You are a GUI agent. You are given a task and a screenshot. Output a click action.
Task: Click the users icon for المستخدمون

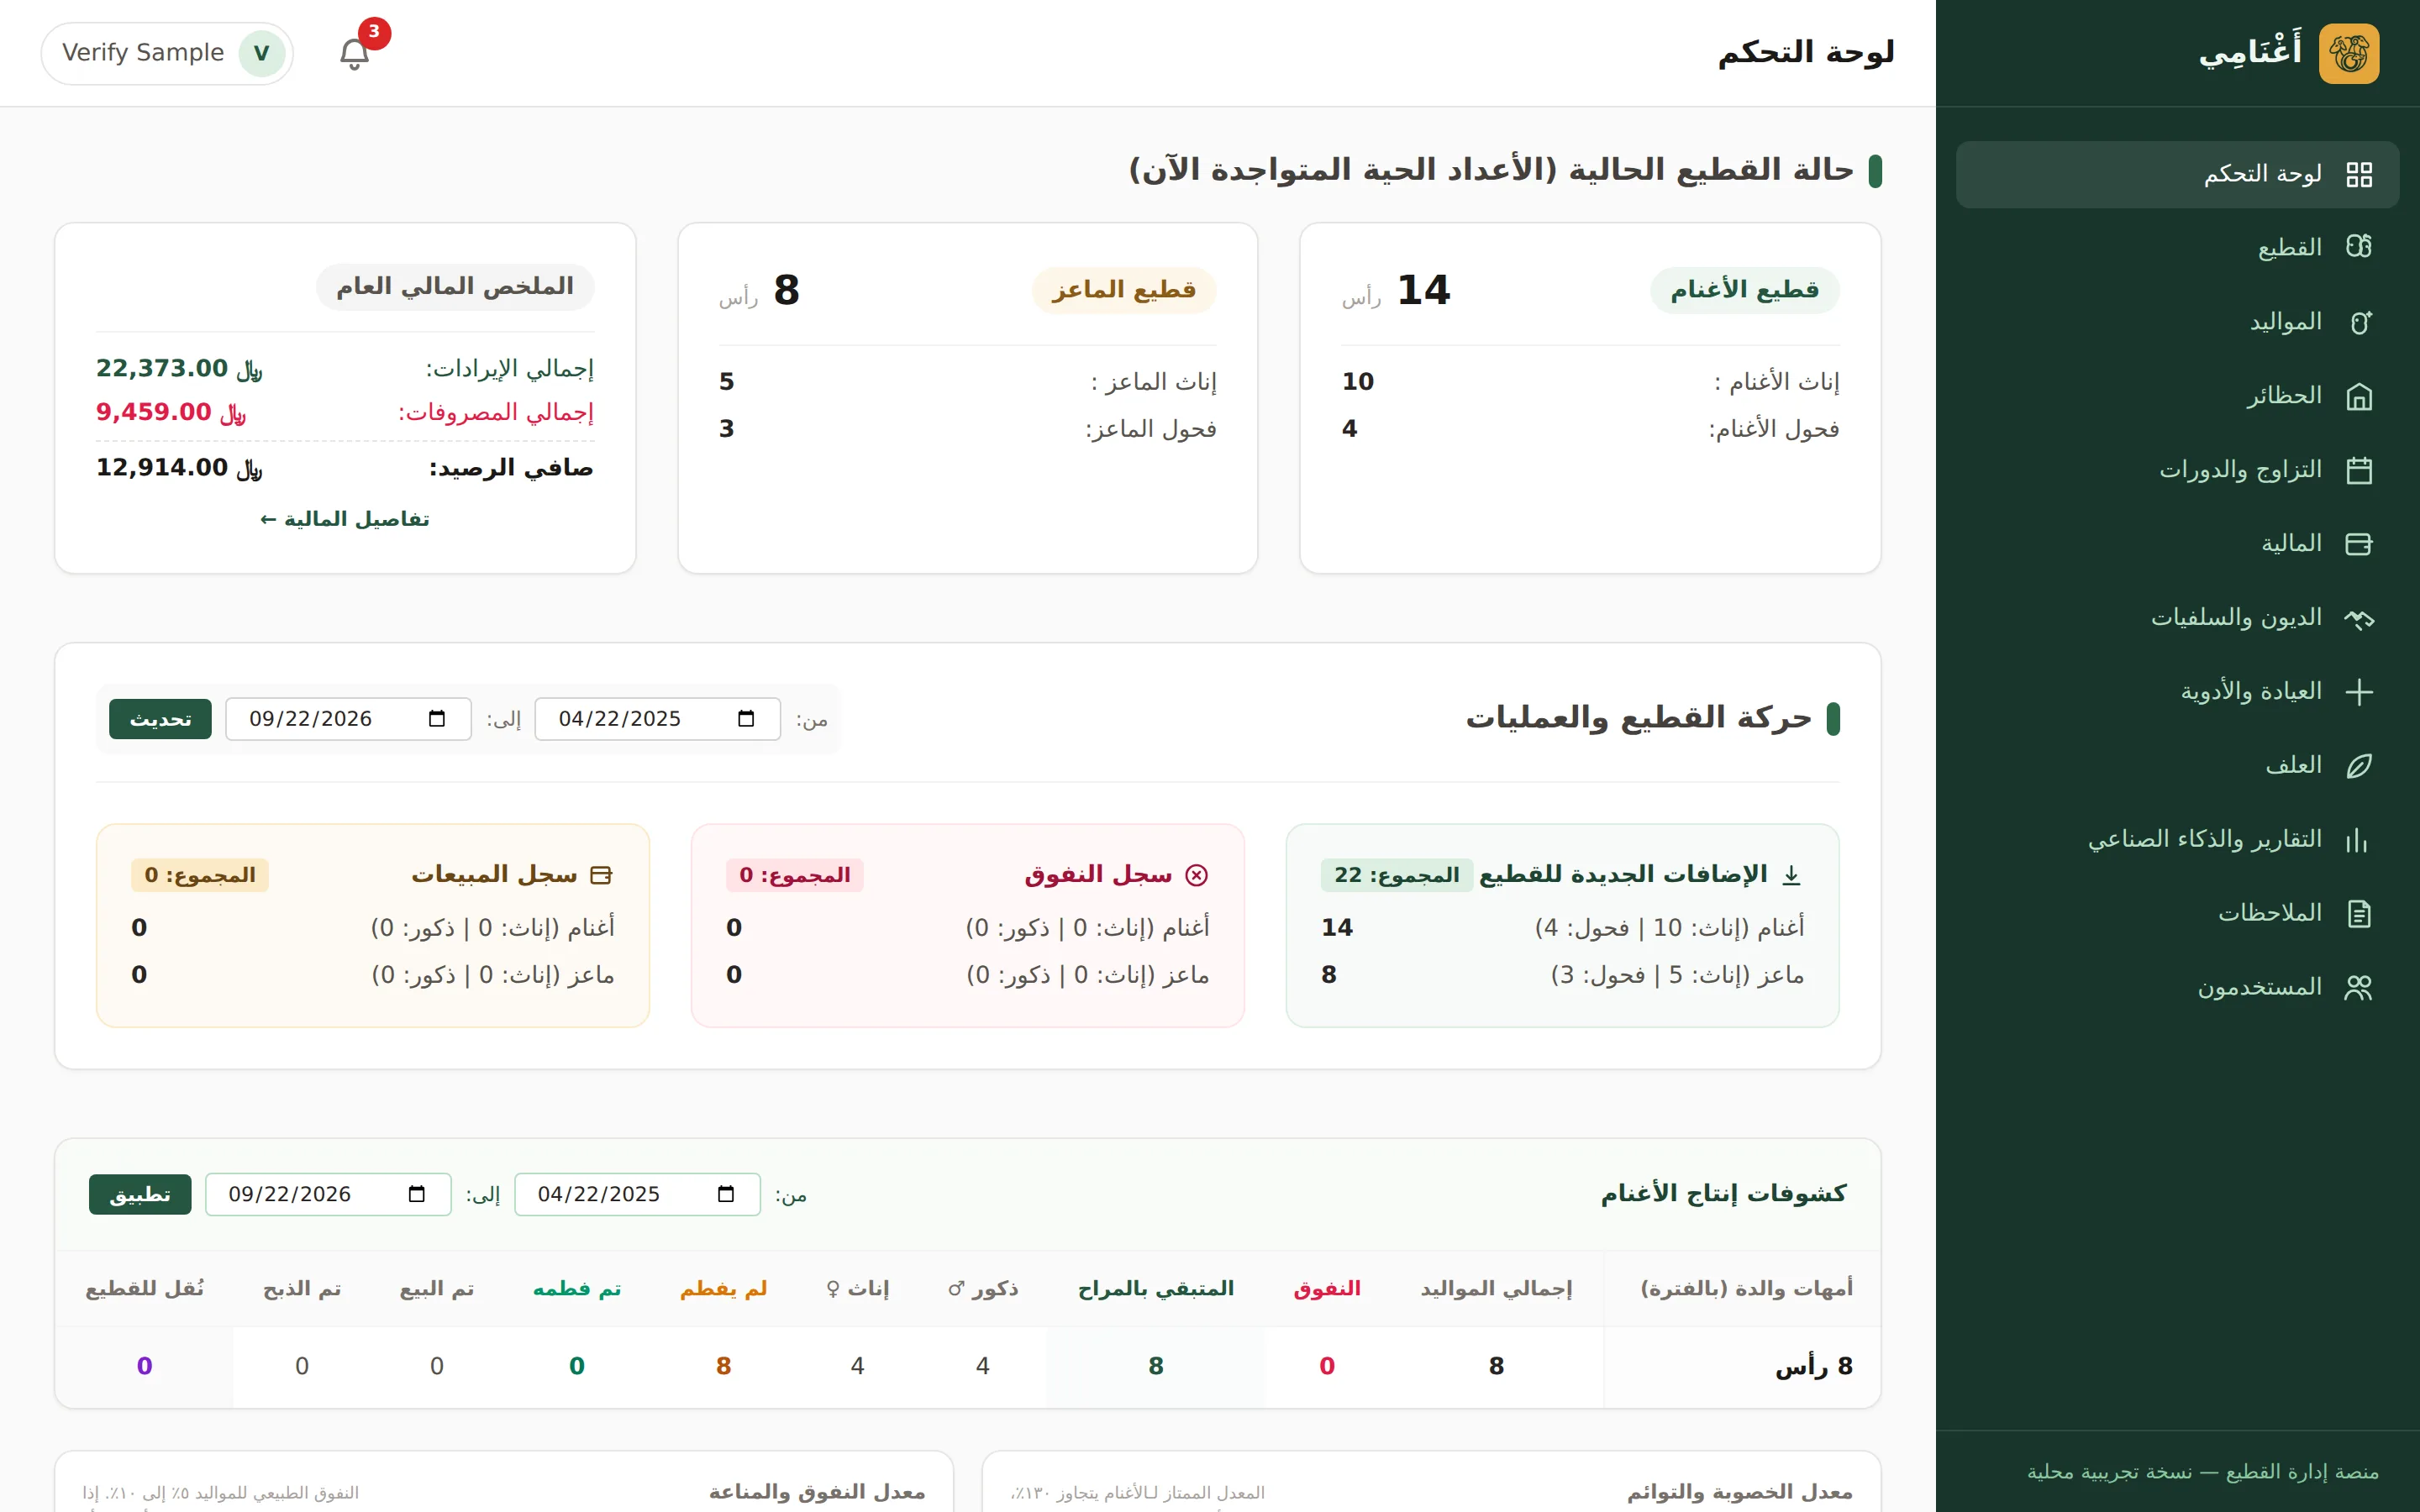[2359, 988]
